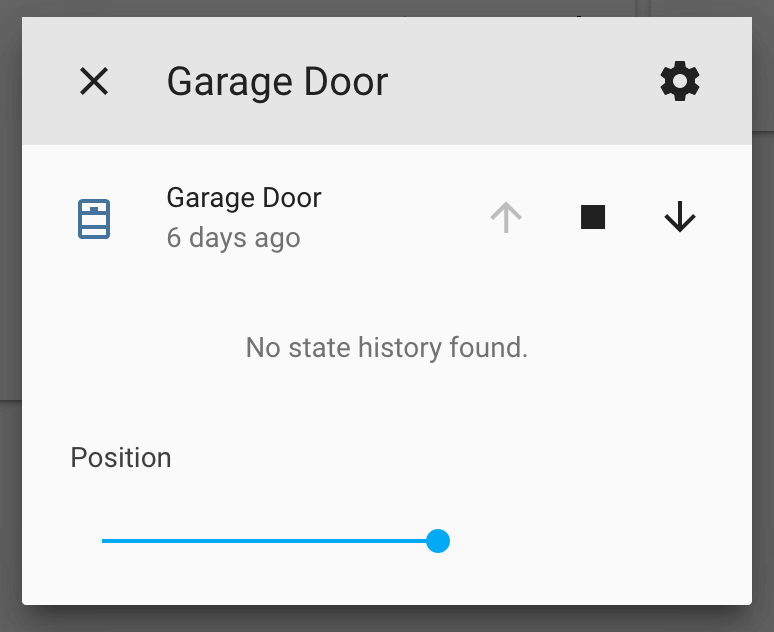Click the dimmed backdrop right of the dialog
The height and width of the screenshot is (632, 774).
[763, 300]
